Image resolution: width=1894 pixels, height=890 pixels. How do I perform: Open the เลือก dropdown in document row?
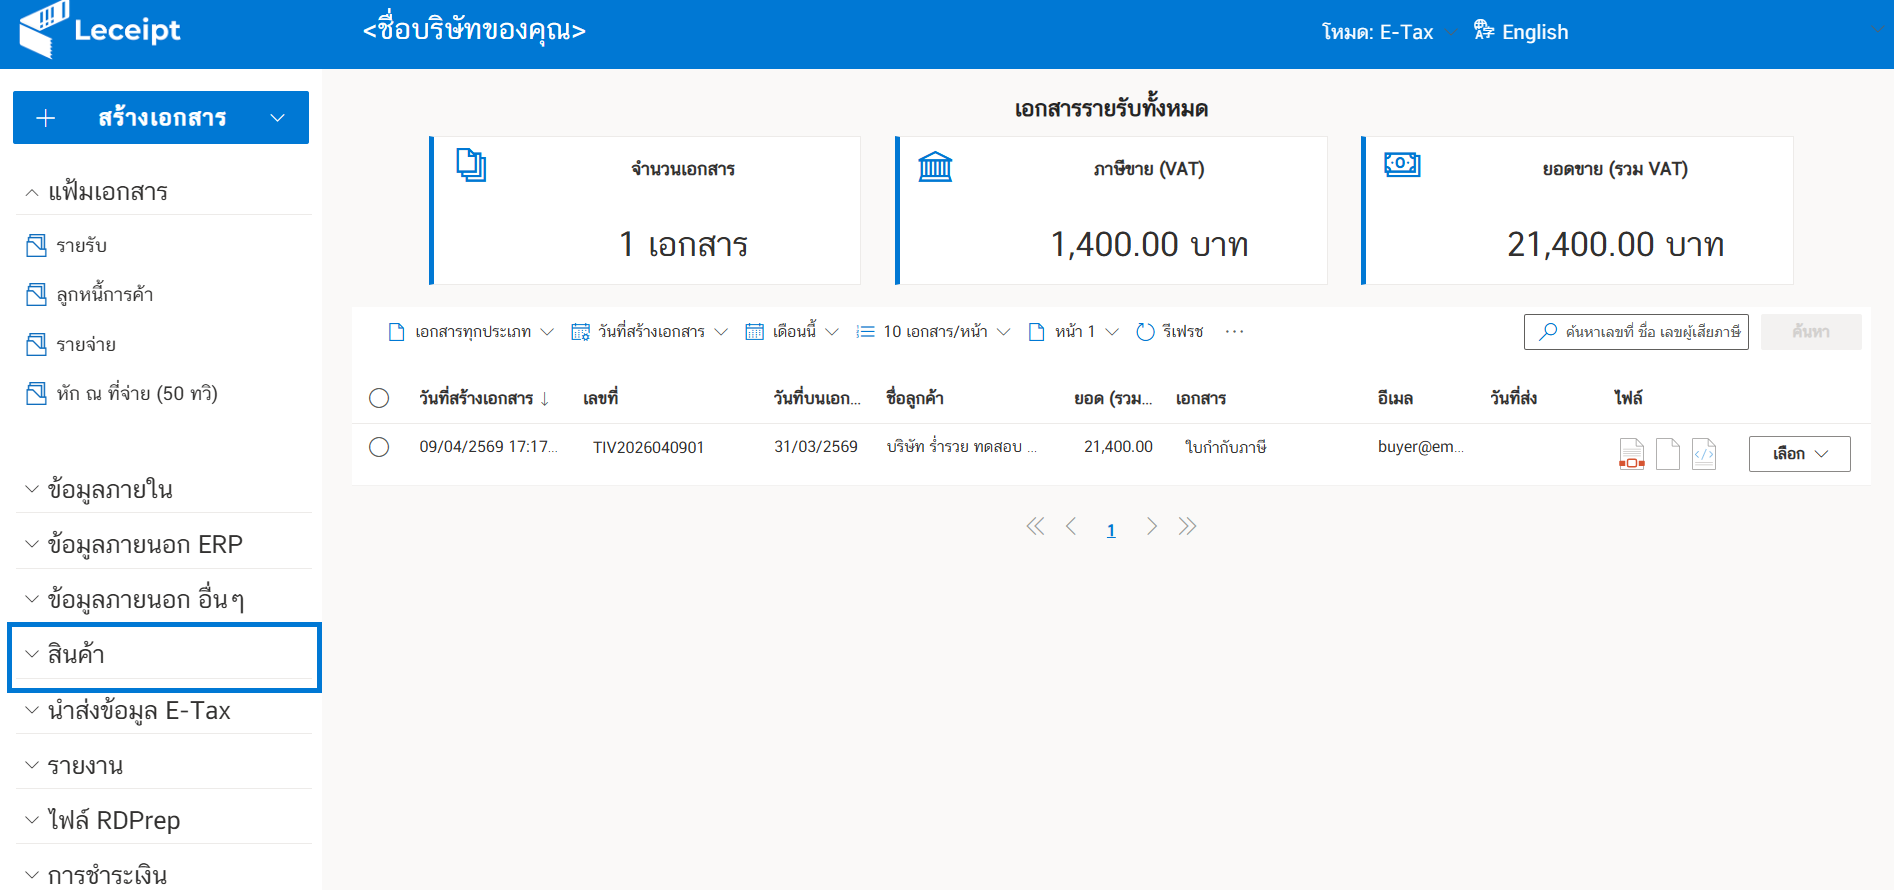pyautogui.click(x=1799, y=454)
